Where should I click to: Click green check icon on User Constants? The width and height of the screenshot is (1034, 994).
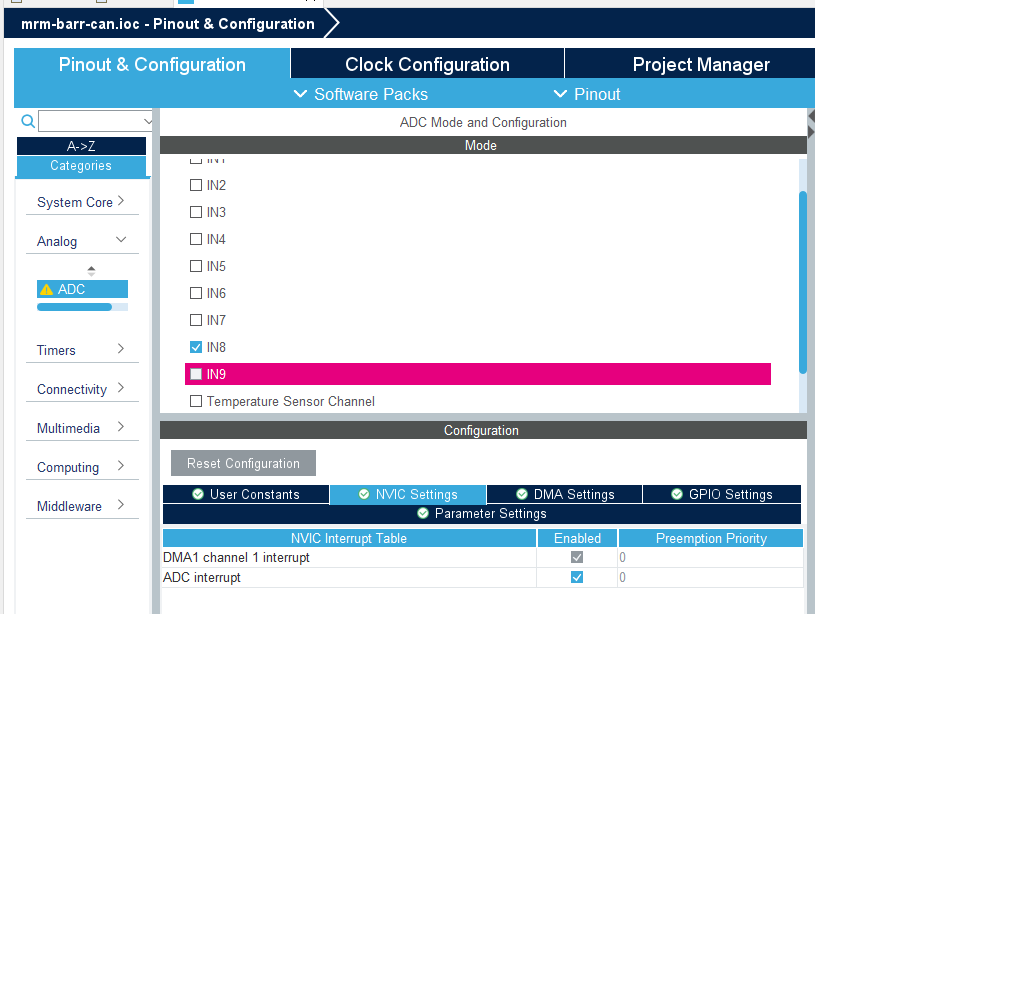[198, 494]
